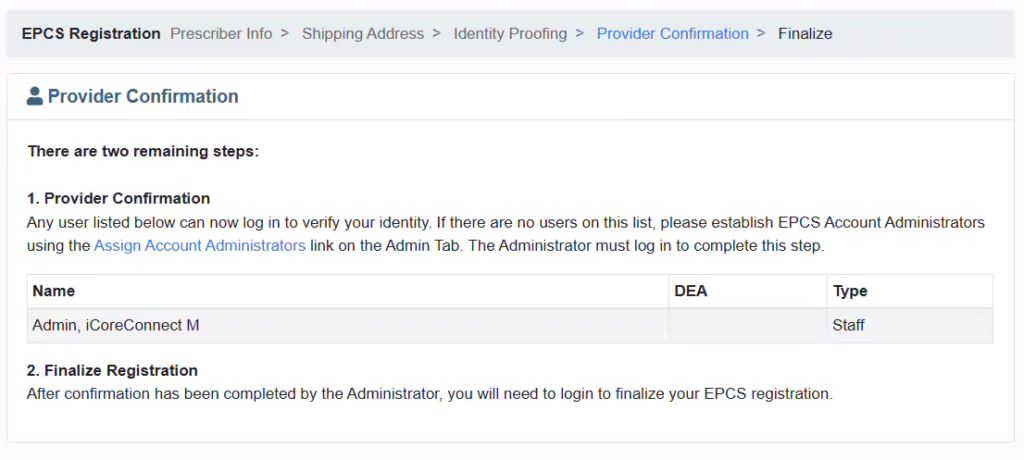
Task: Click the Provider Confirmation breadcrumb link
Action: (672, 34)
